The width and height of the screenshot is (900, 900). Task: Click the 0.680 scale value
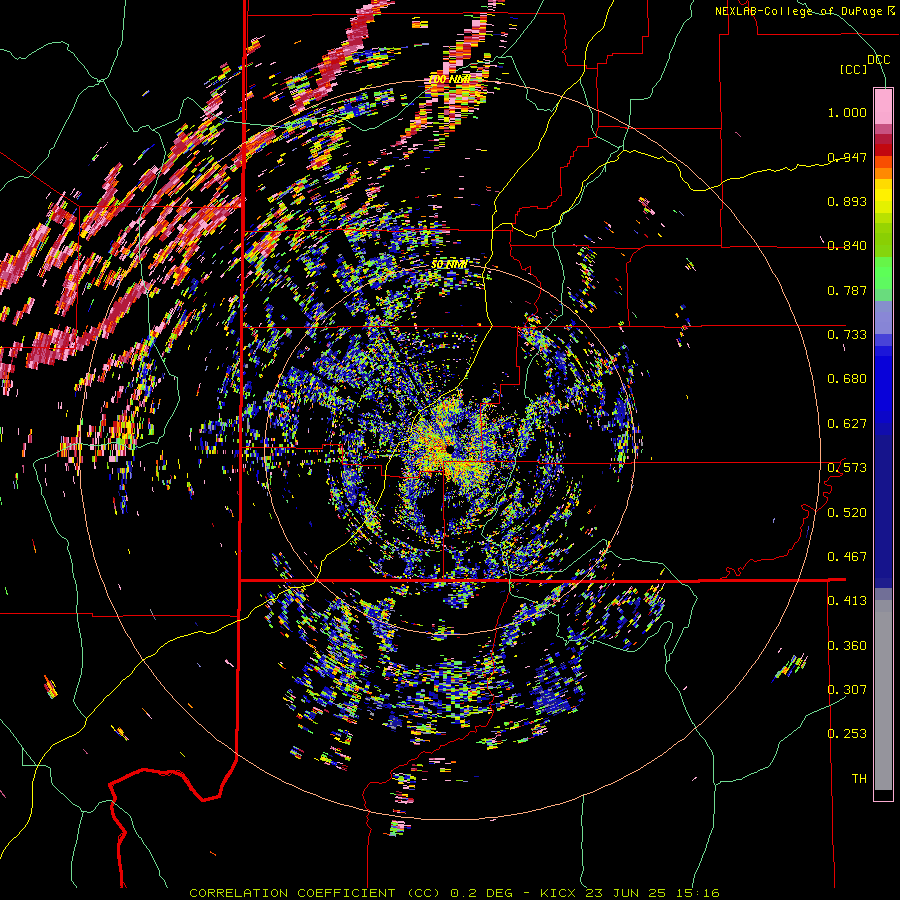tap(847, 378)
